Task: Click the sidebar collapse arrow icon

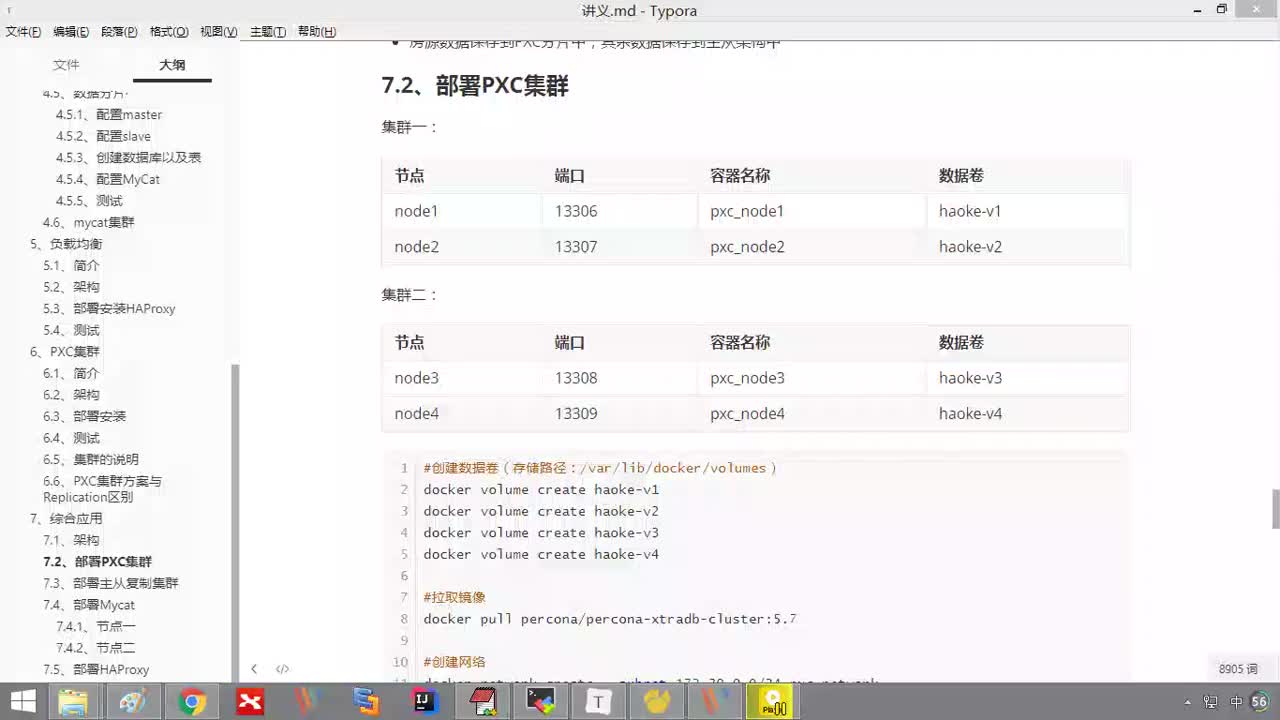Action: click(x=254, y=669)
